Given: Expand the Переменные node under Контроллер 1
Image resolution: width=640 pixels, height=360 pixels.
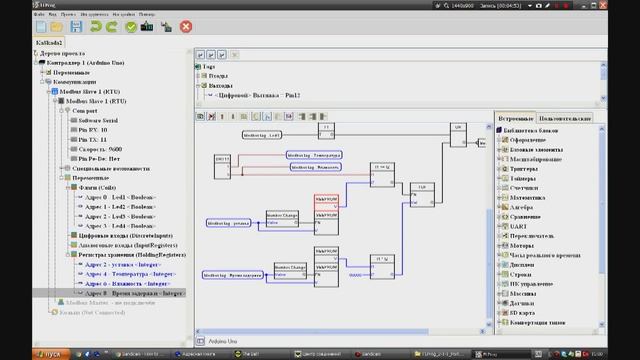Looking at the screenshot, I should point(42,72).
